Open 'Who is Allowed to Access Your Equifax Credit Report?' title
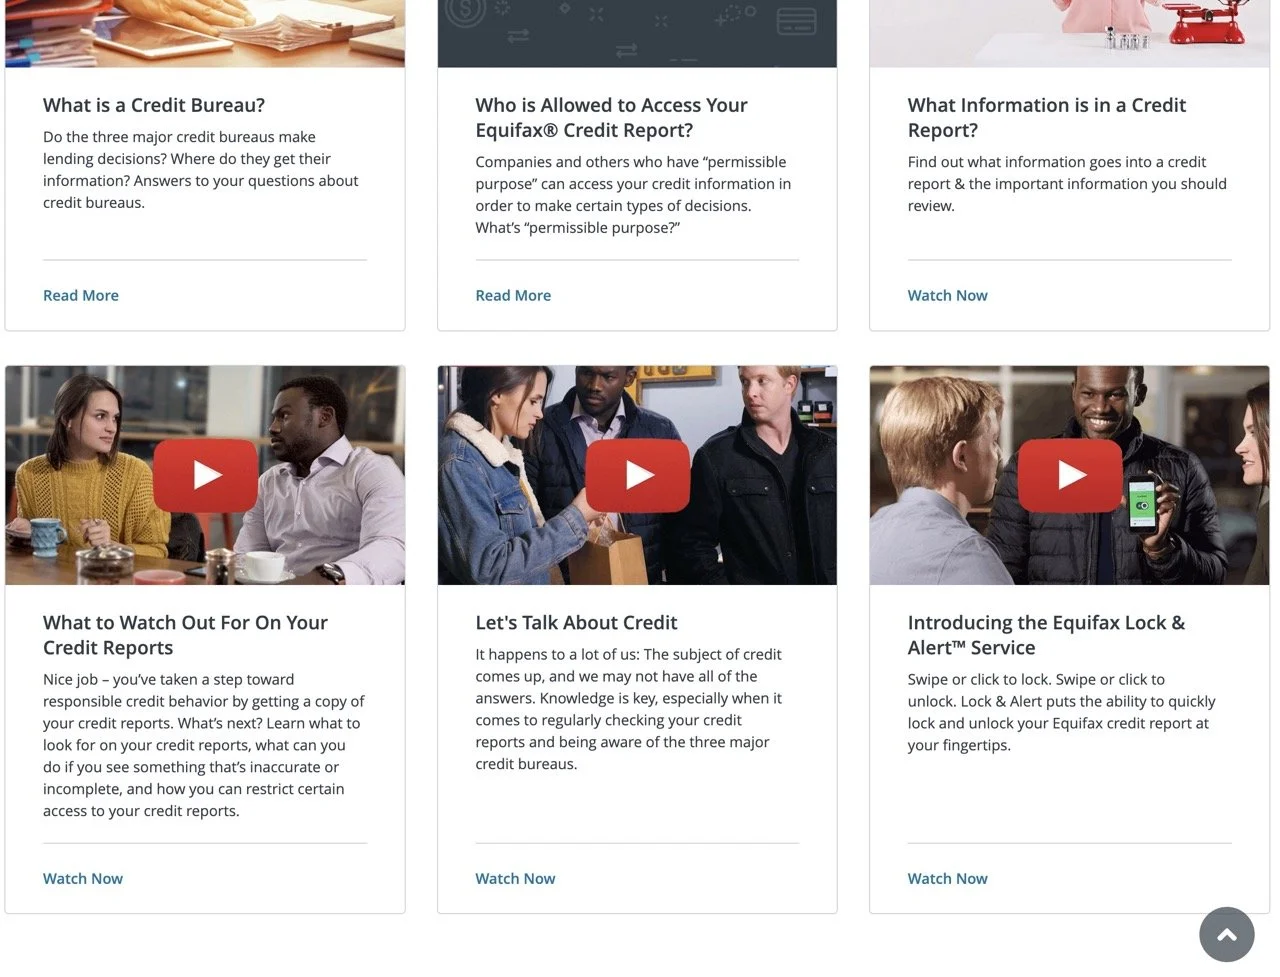This screenshot has width=1280, height=977. click(611, 118)
